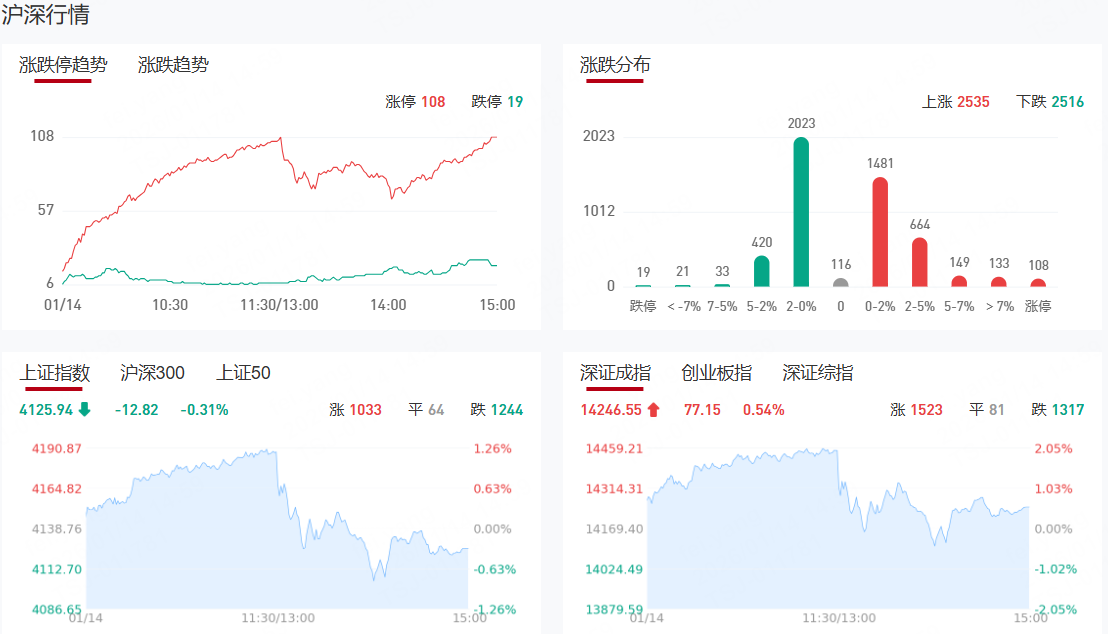Click the red 664 bar for 2-5%

point(920,262)
